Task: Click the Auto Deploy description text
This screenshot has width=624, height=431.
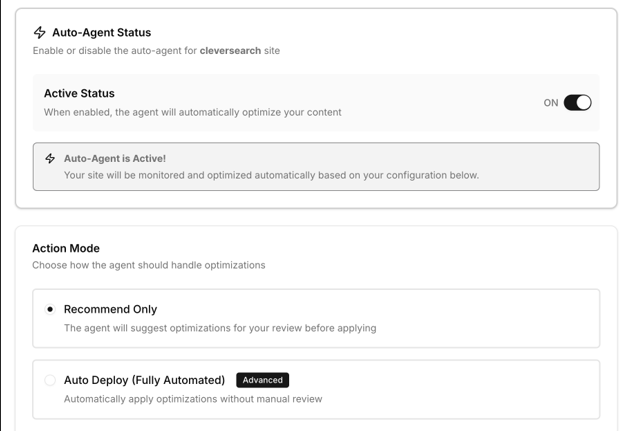Action: pos(193,399)
